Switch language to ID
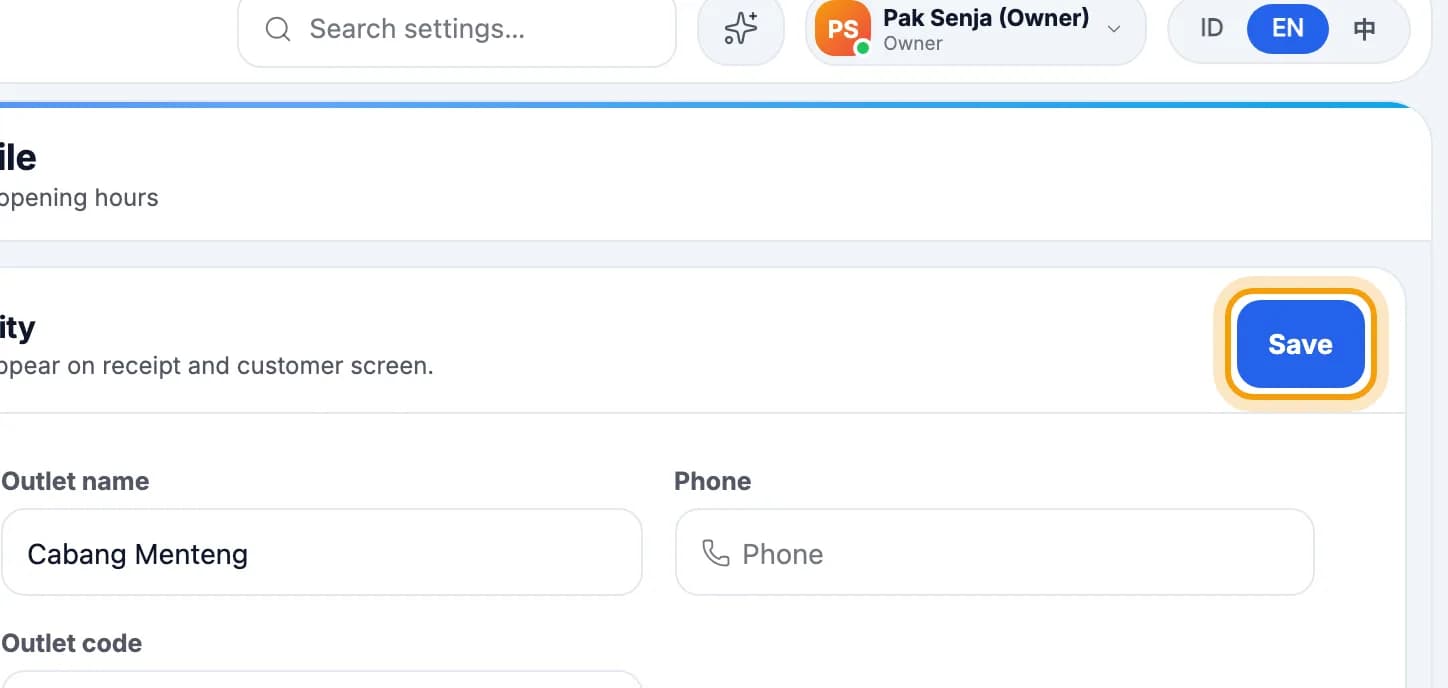The width and height of the screenshot is (1448, 688). 1211,29
